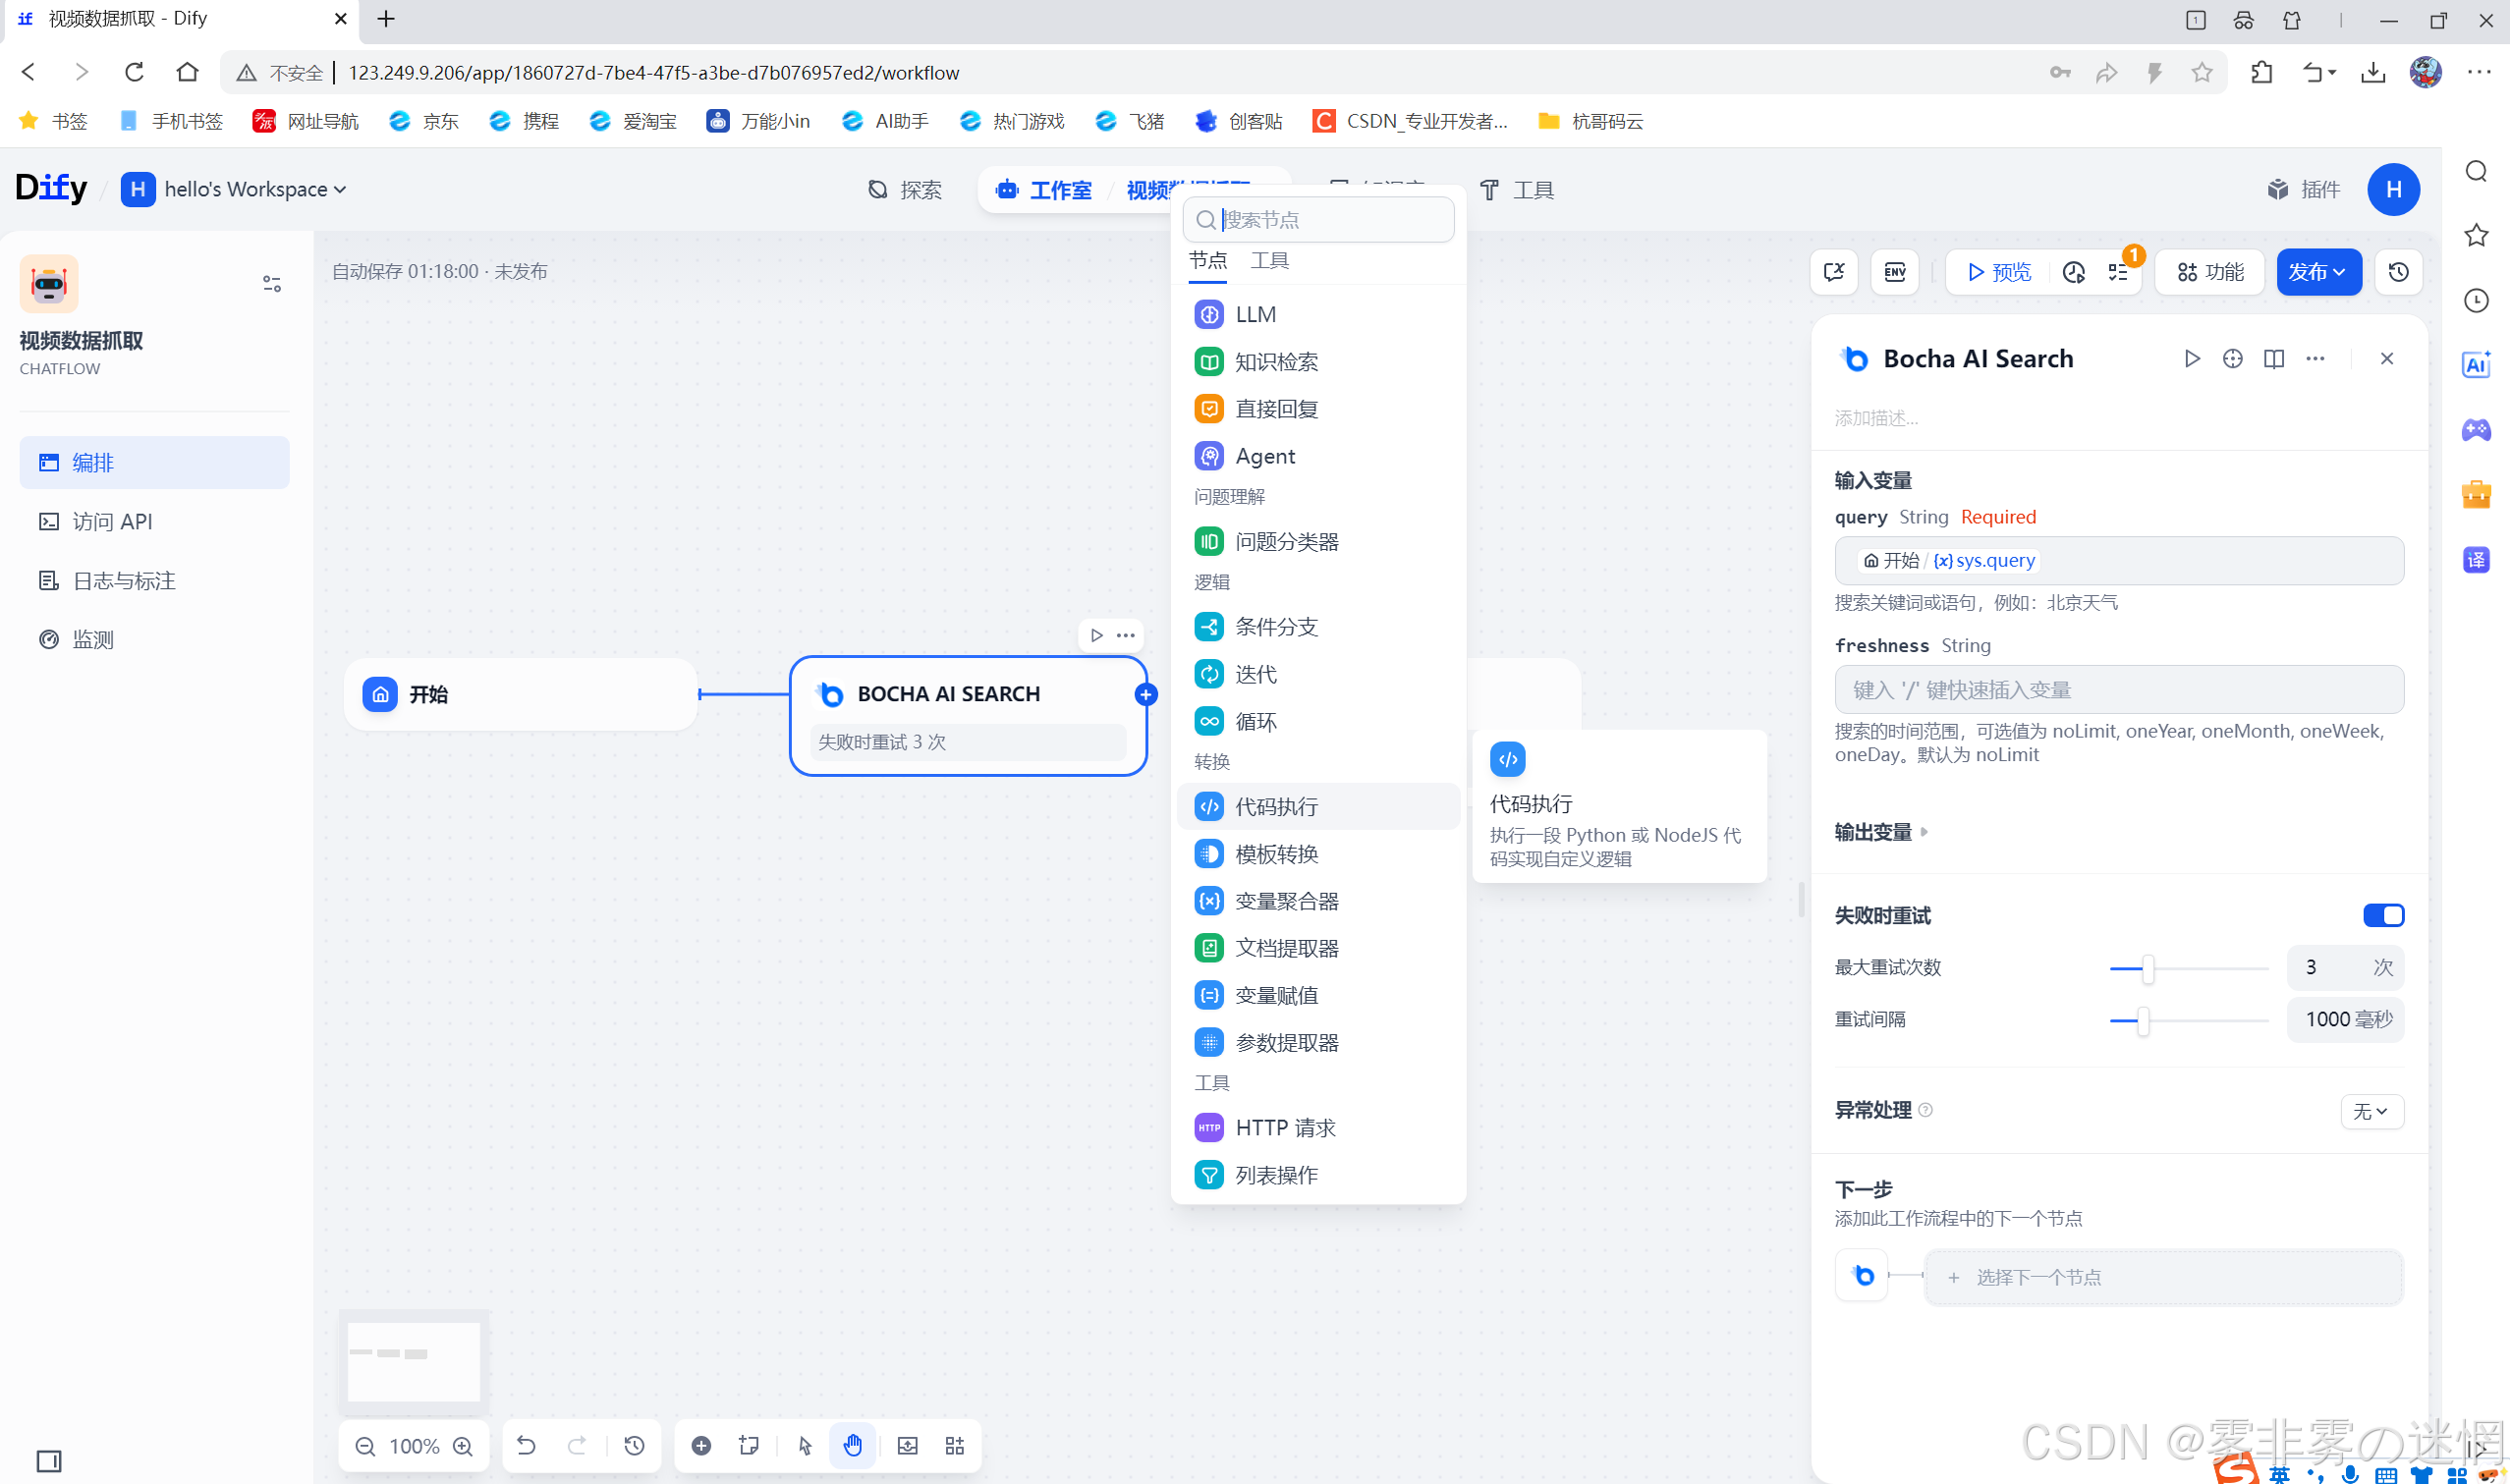Click the canvas minimap thumbnail

(414, 1361)
